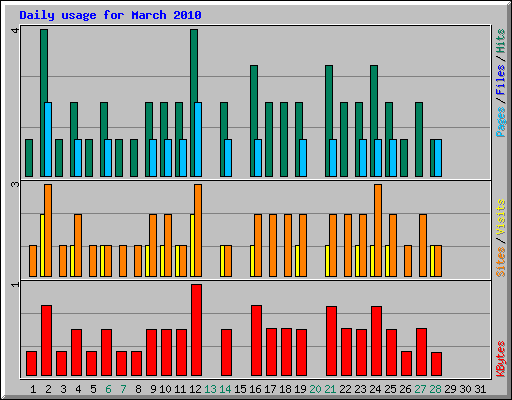Click day label 21 on the axis
The image size is (512, 400).
point(330,389)
